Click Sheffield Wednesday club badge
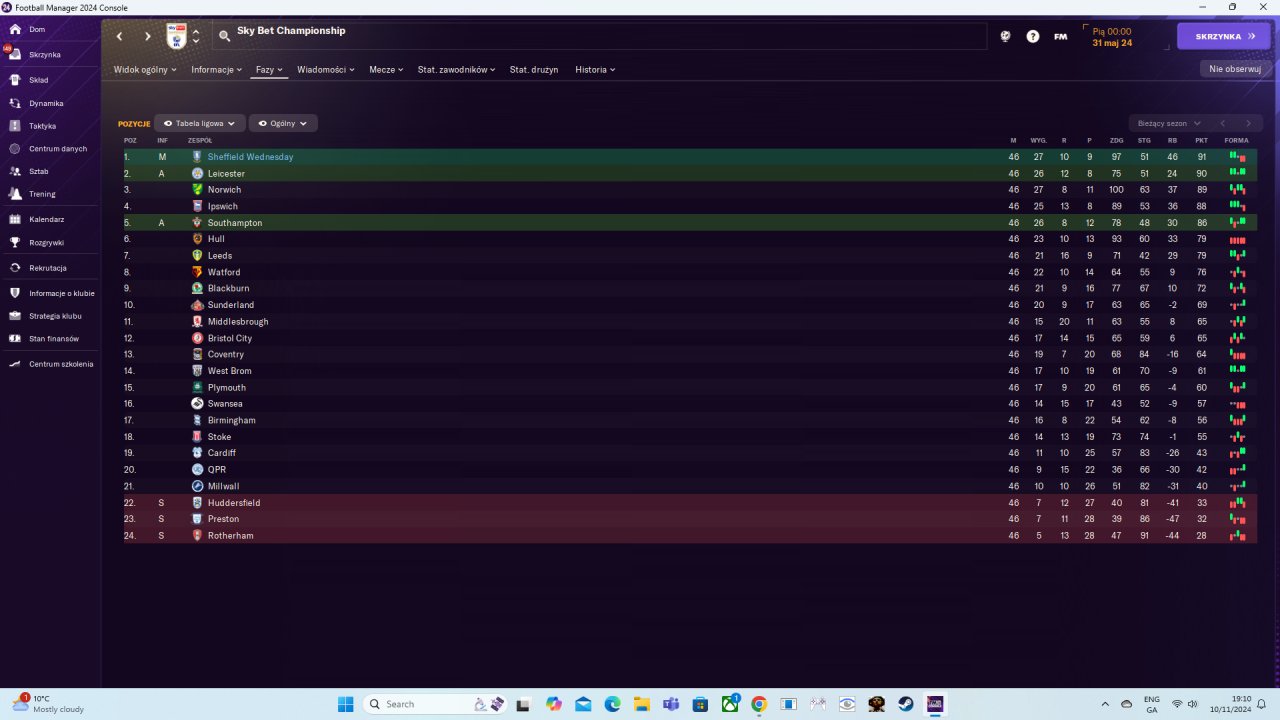 197,157
